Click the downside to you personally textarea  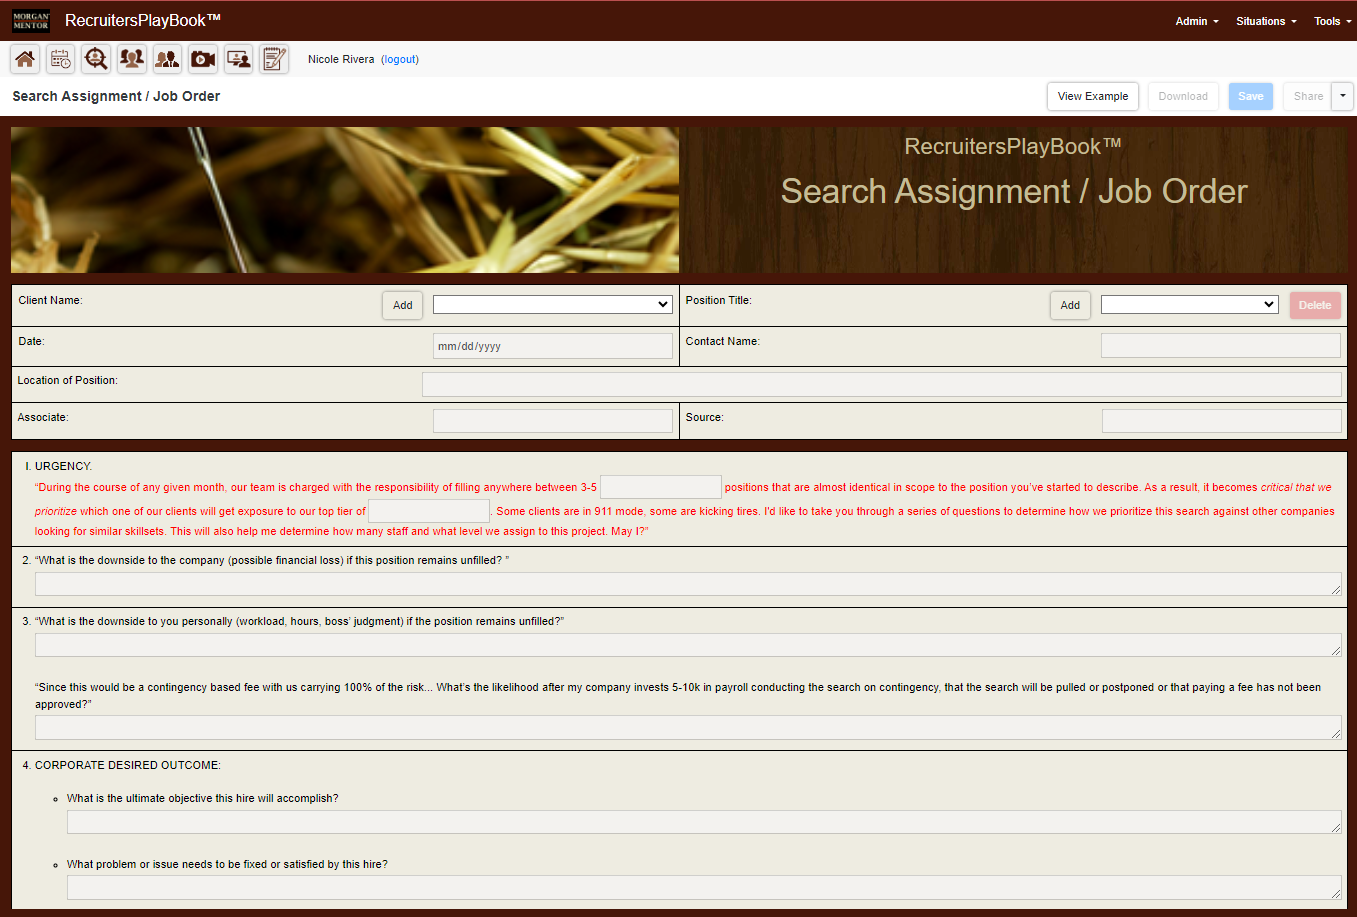click(688, 645)
